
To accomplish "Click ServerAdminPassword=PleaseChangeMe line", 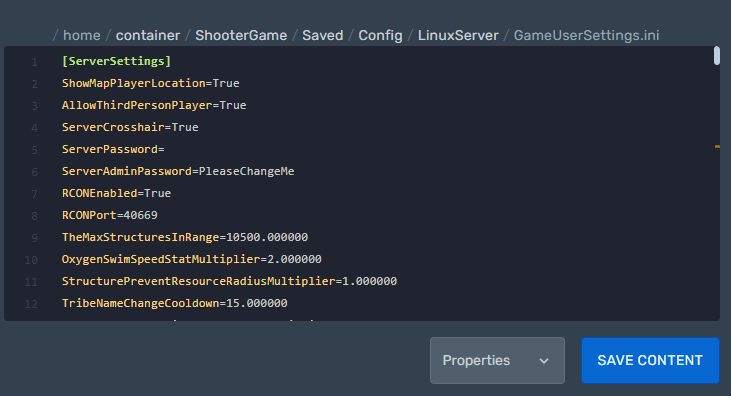I will pyautogui.click(x=178, y=171).
